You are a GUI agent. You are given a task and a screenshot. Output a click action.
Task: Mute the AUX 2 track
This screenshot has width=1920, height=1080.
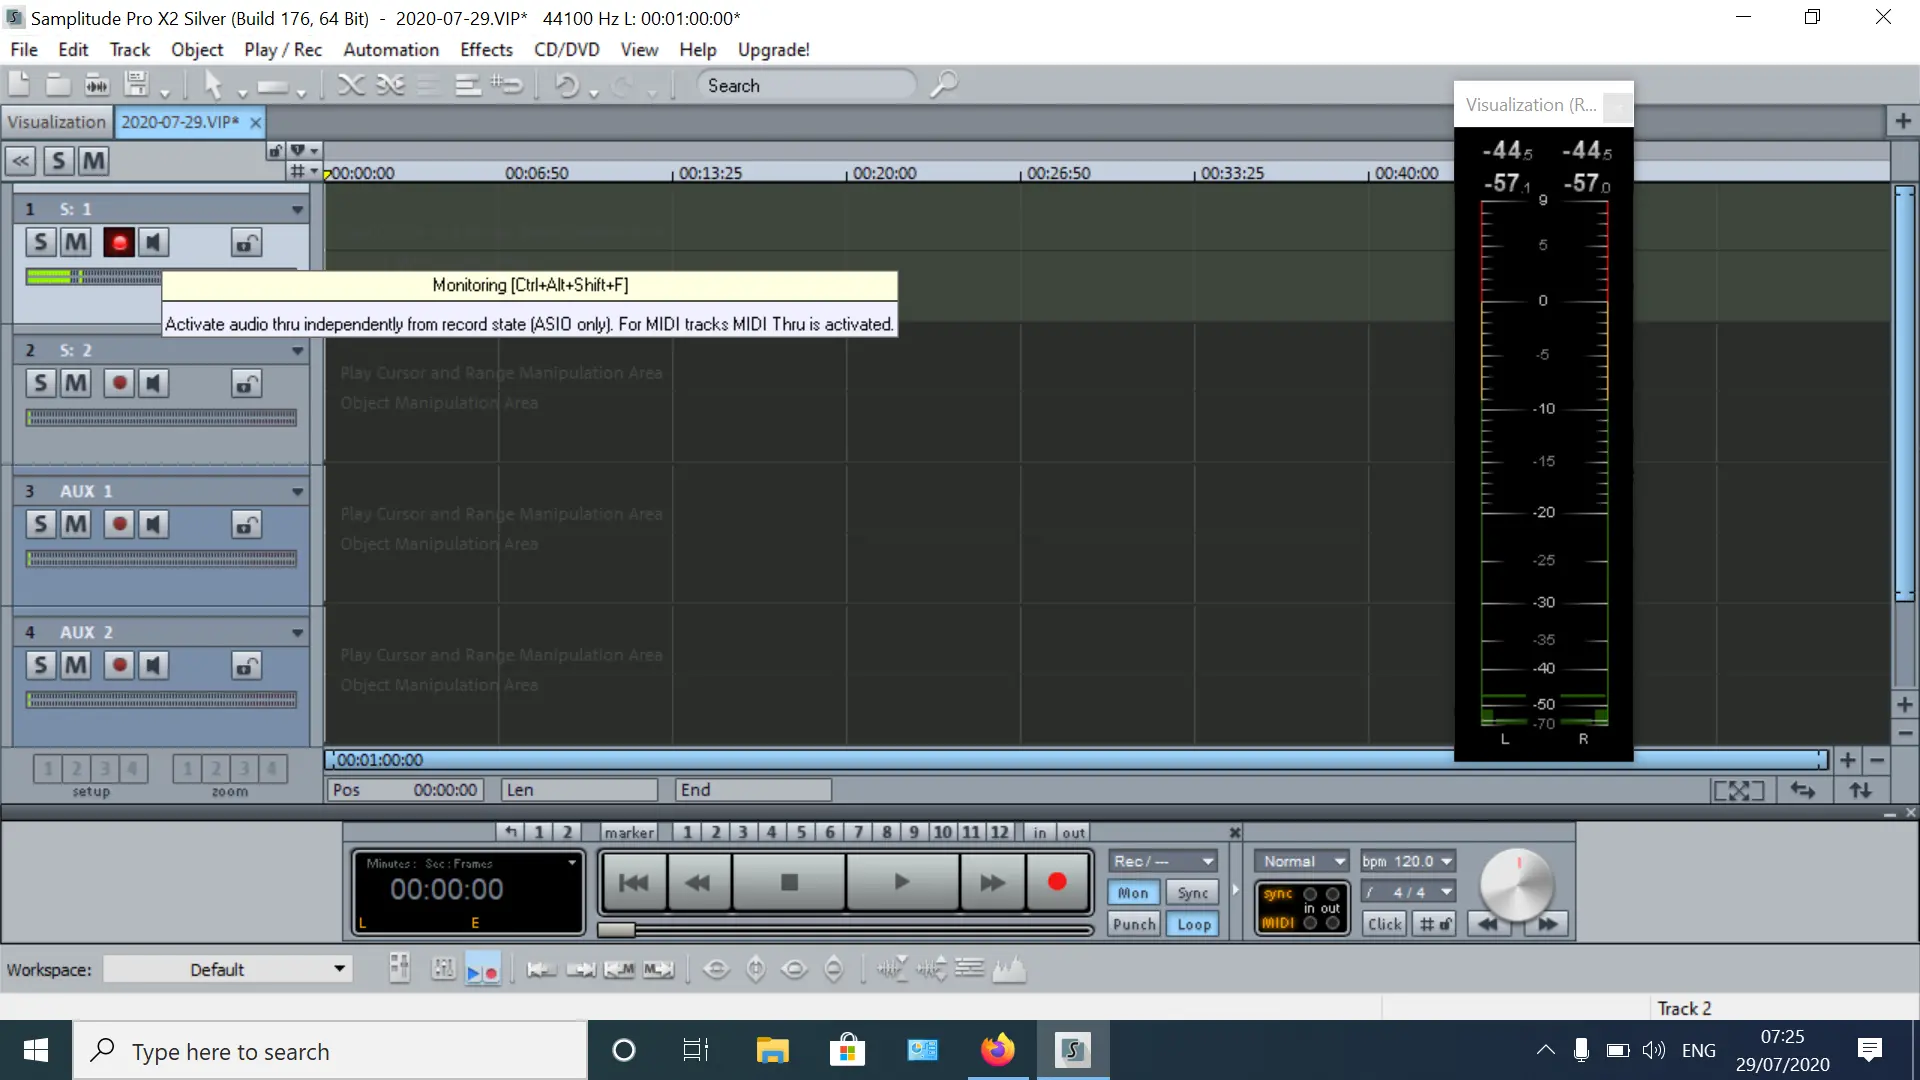pos(75,666)
